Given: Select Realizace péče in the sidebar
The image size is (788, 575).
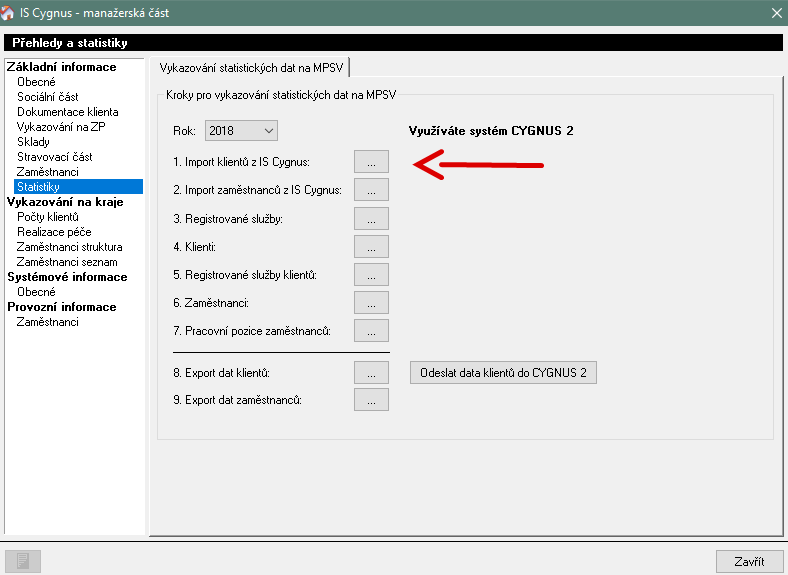Looking at the screenshot, I should pos(54,232).
